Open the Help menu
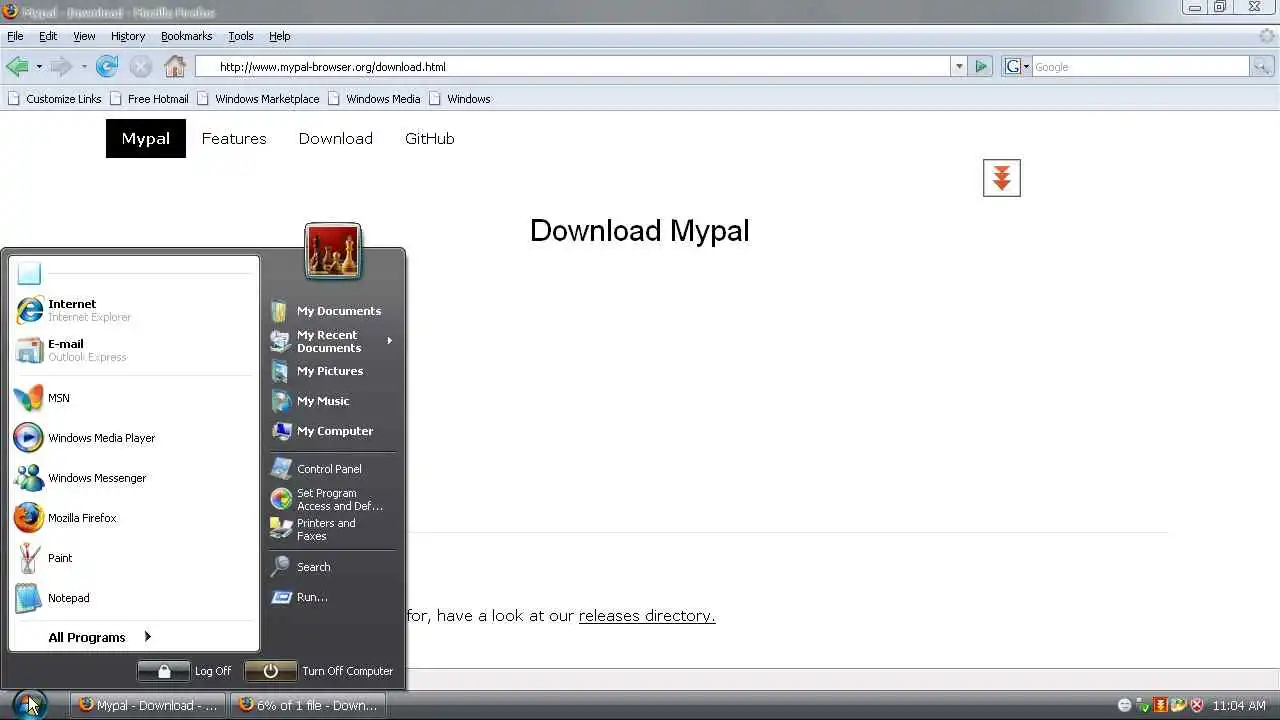The image size is (1280, 720). point(280,36)
